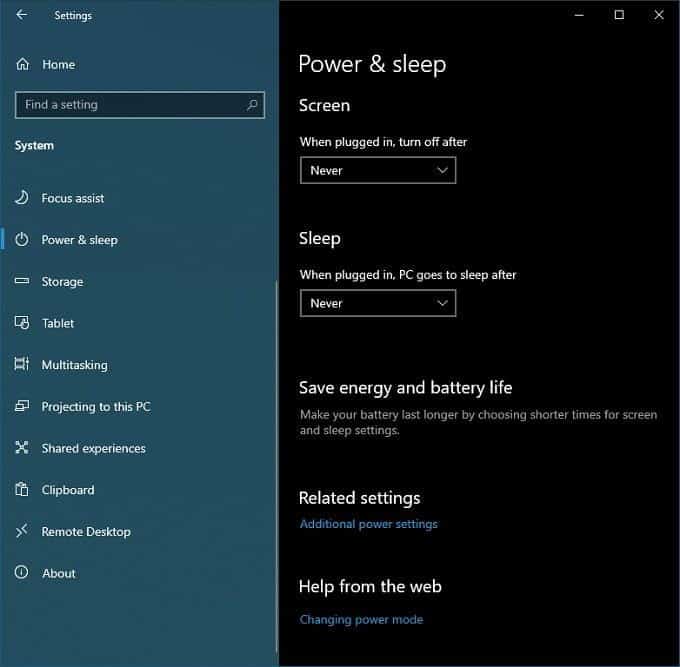This screenshot has width=680, height=667.
Task: Click the Storage drive icon
Action: pos(22,281)
